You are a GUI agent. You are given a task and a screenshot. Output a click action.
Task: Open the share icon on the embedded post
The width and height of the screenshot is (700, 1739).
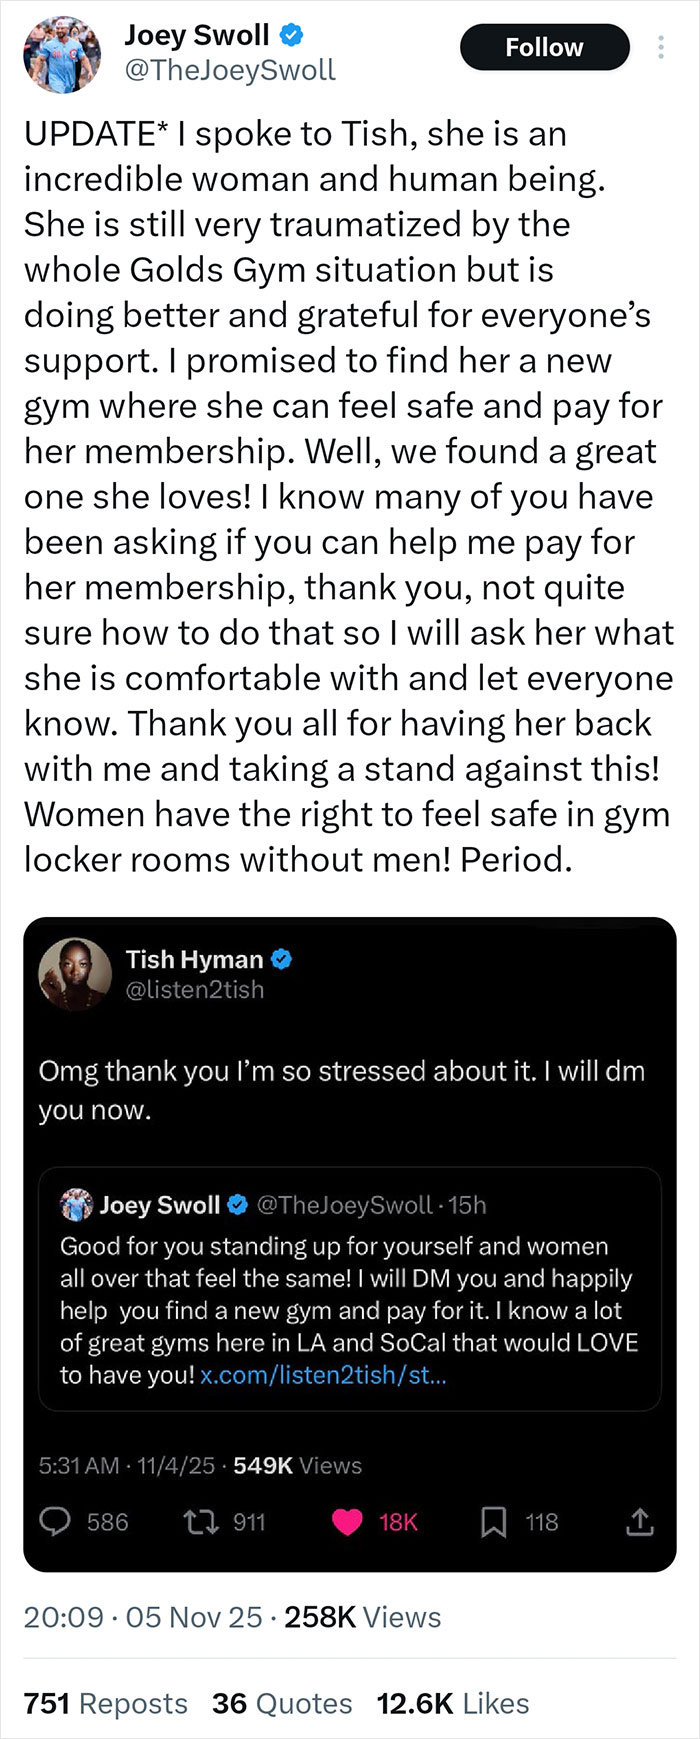[638, 1522]
